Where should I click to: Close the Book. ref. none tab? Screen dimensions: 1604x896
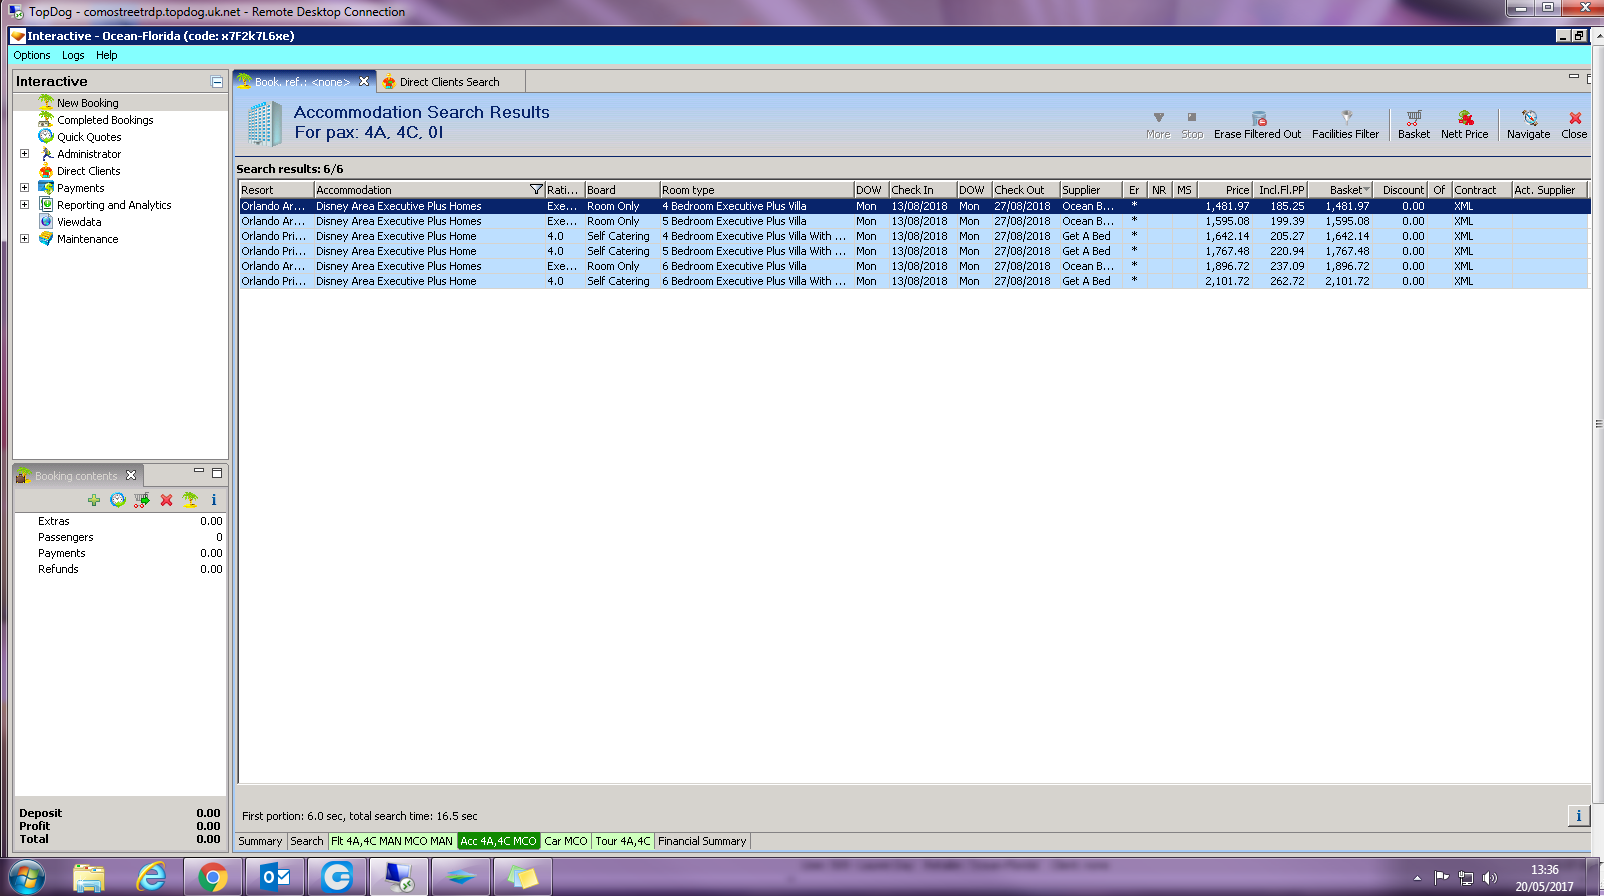[364, 82]
